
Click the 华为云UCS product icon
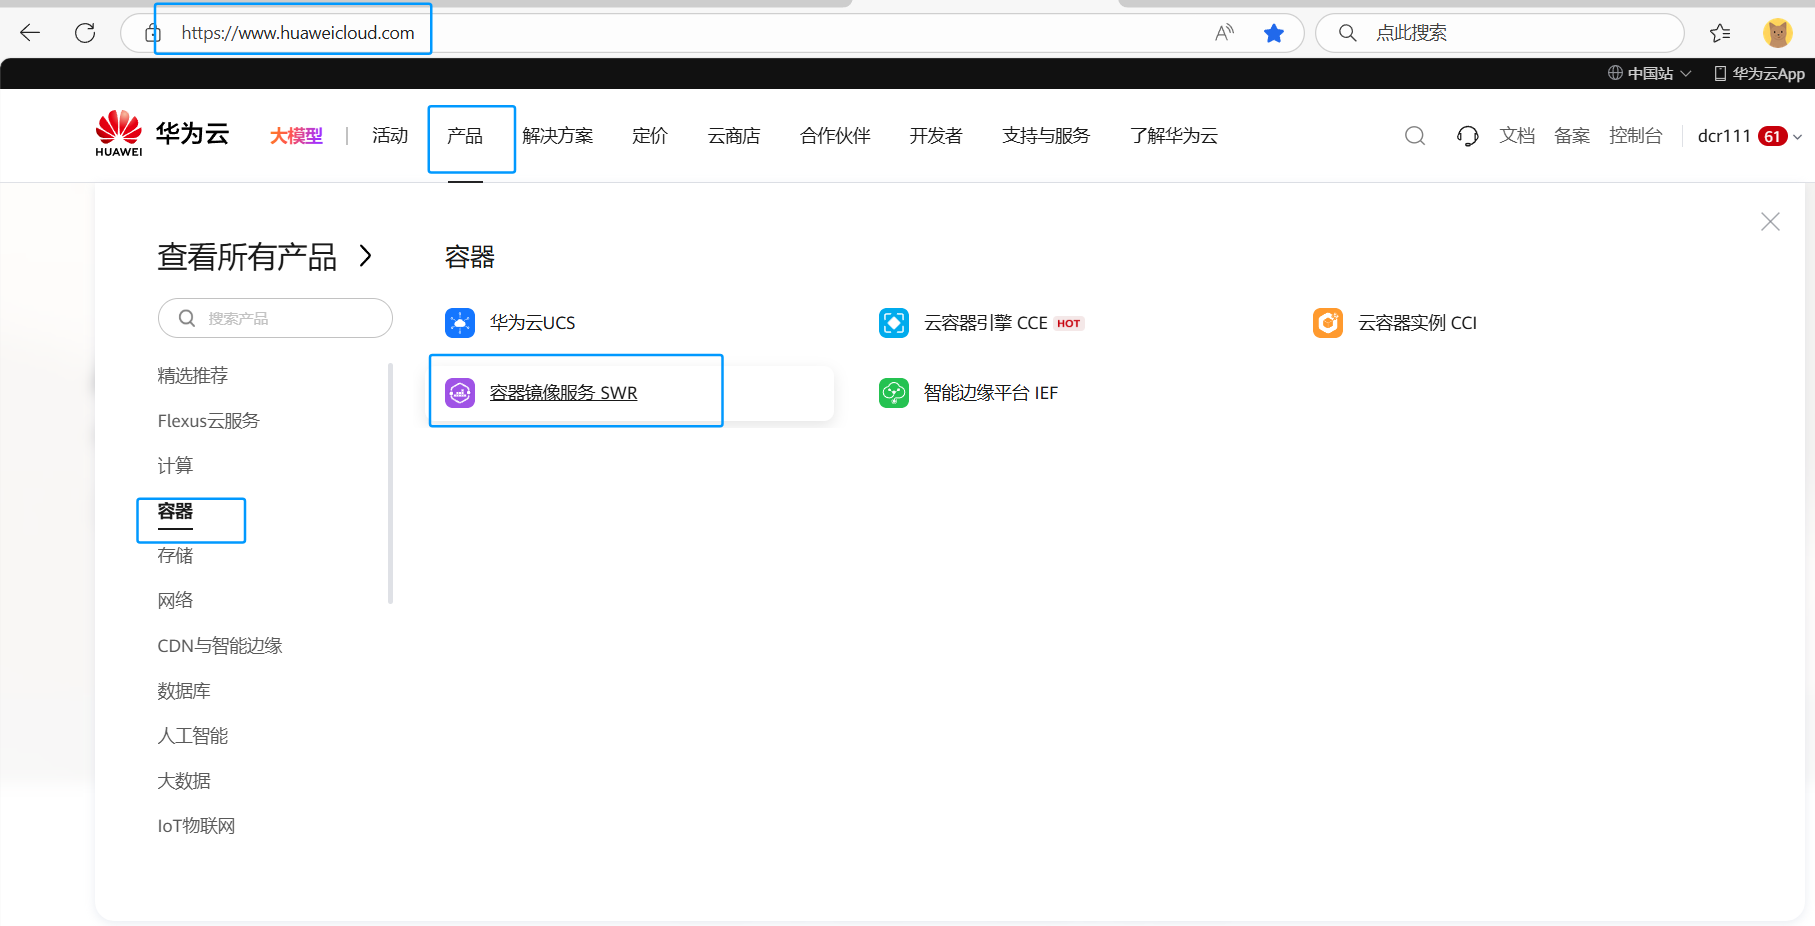[460, 323]
